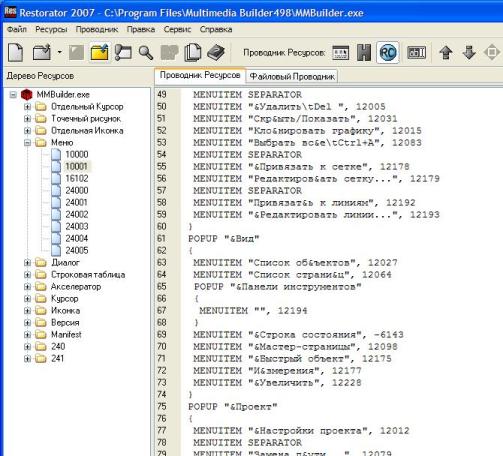Click the greyed grab resources toolbar icon

point(169,53)
